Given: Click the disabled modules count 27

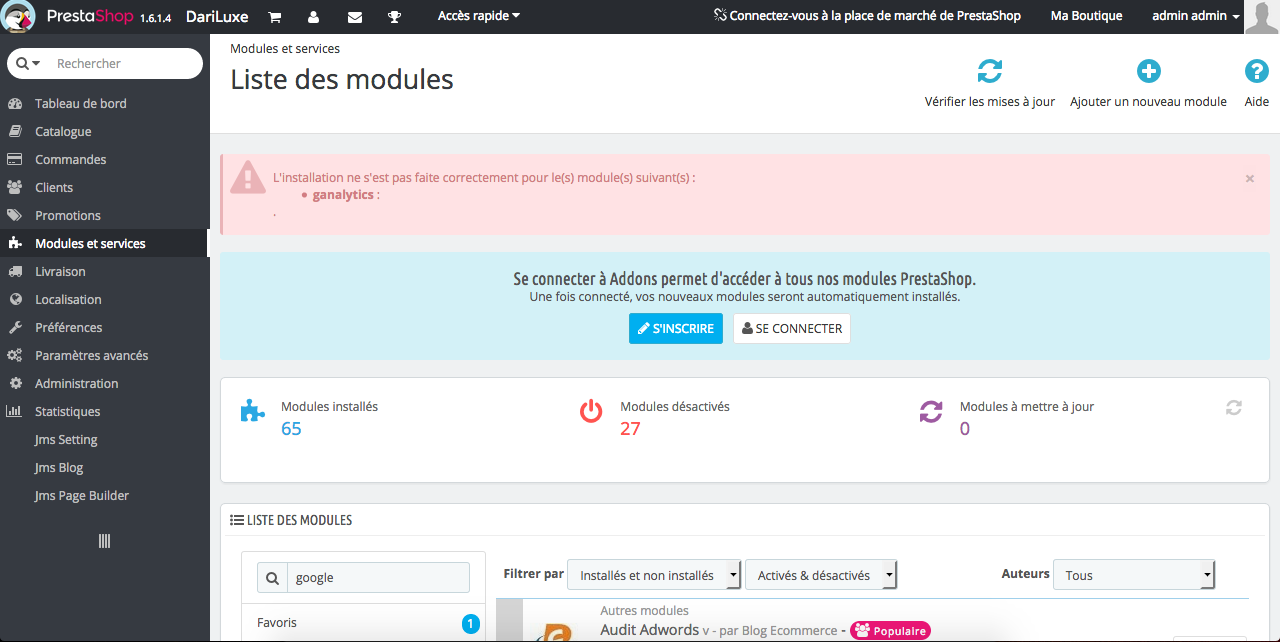Looking at the screenshot, I should pyautogui.click(x=630, y=429).
